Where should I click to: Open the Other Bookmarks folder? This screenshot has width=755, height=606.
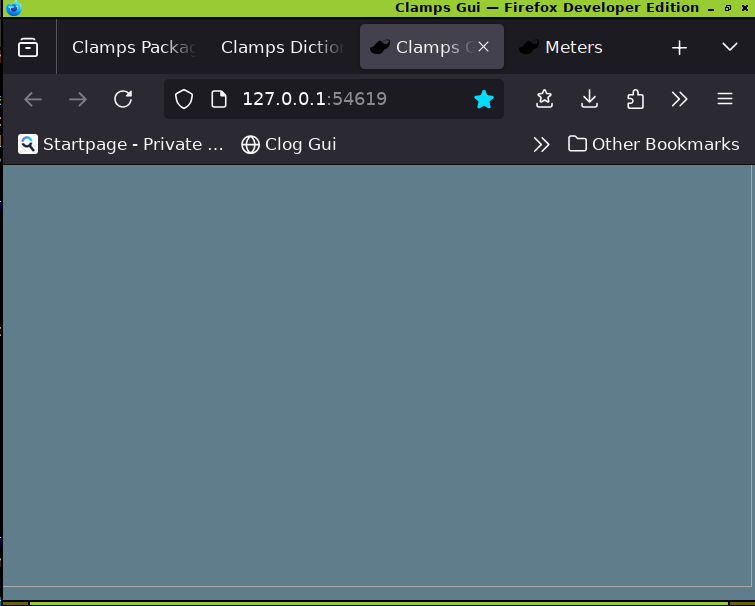coord(653,144)
